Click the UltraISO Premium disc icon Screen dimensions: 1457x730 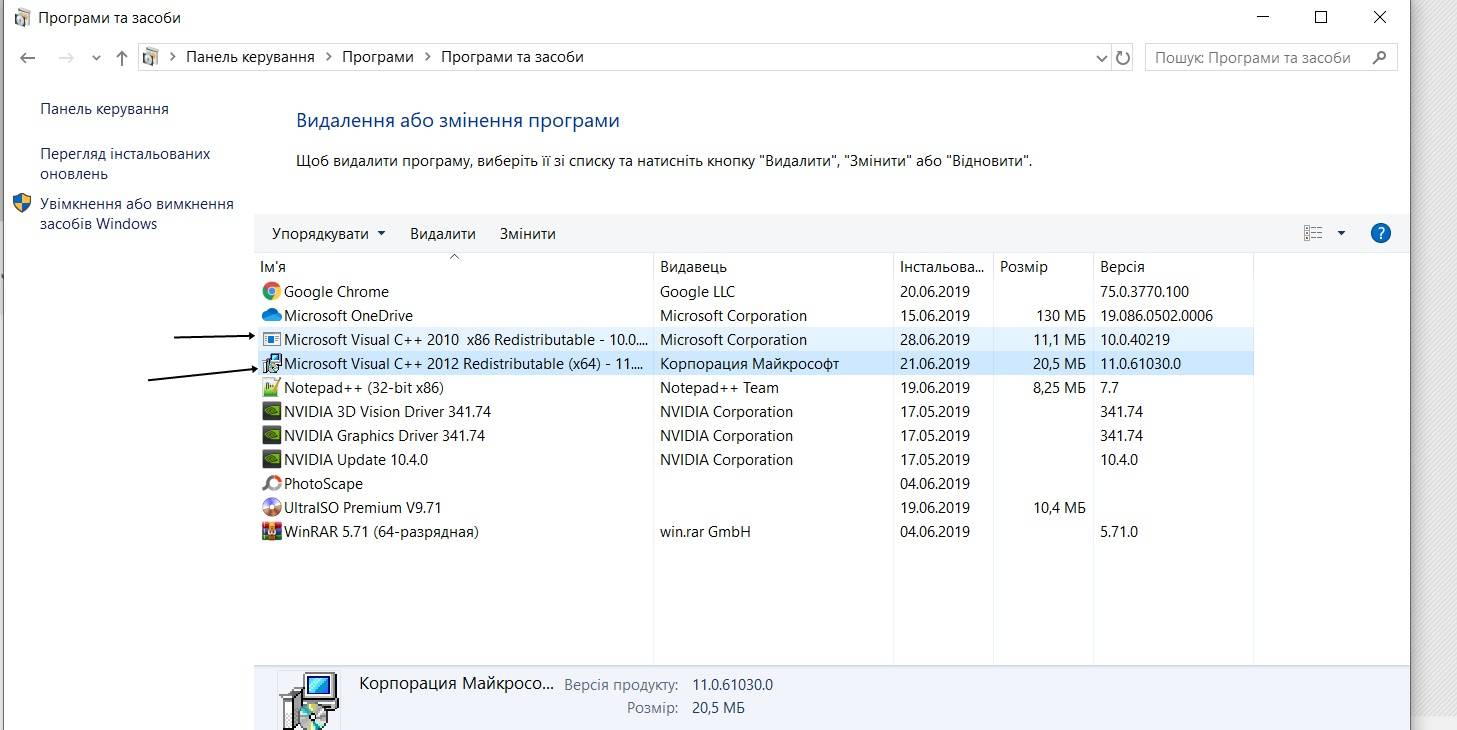click(271, 508)
